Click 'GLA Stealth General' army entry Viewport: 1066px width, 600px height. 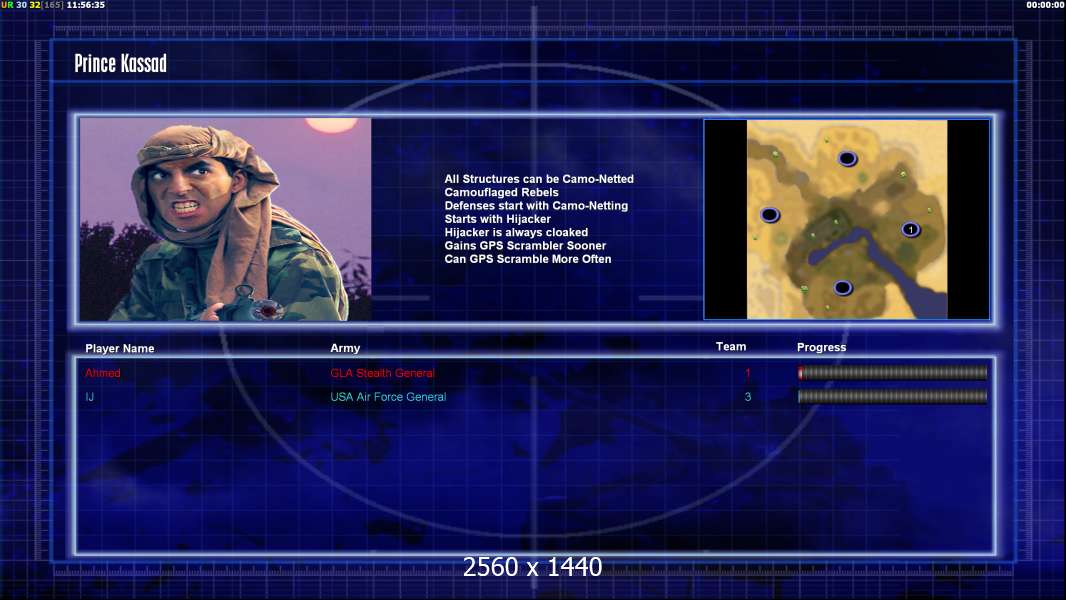pyautogui.click(x=382, y=373)
